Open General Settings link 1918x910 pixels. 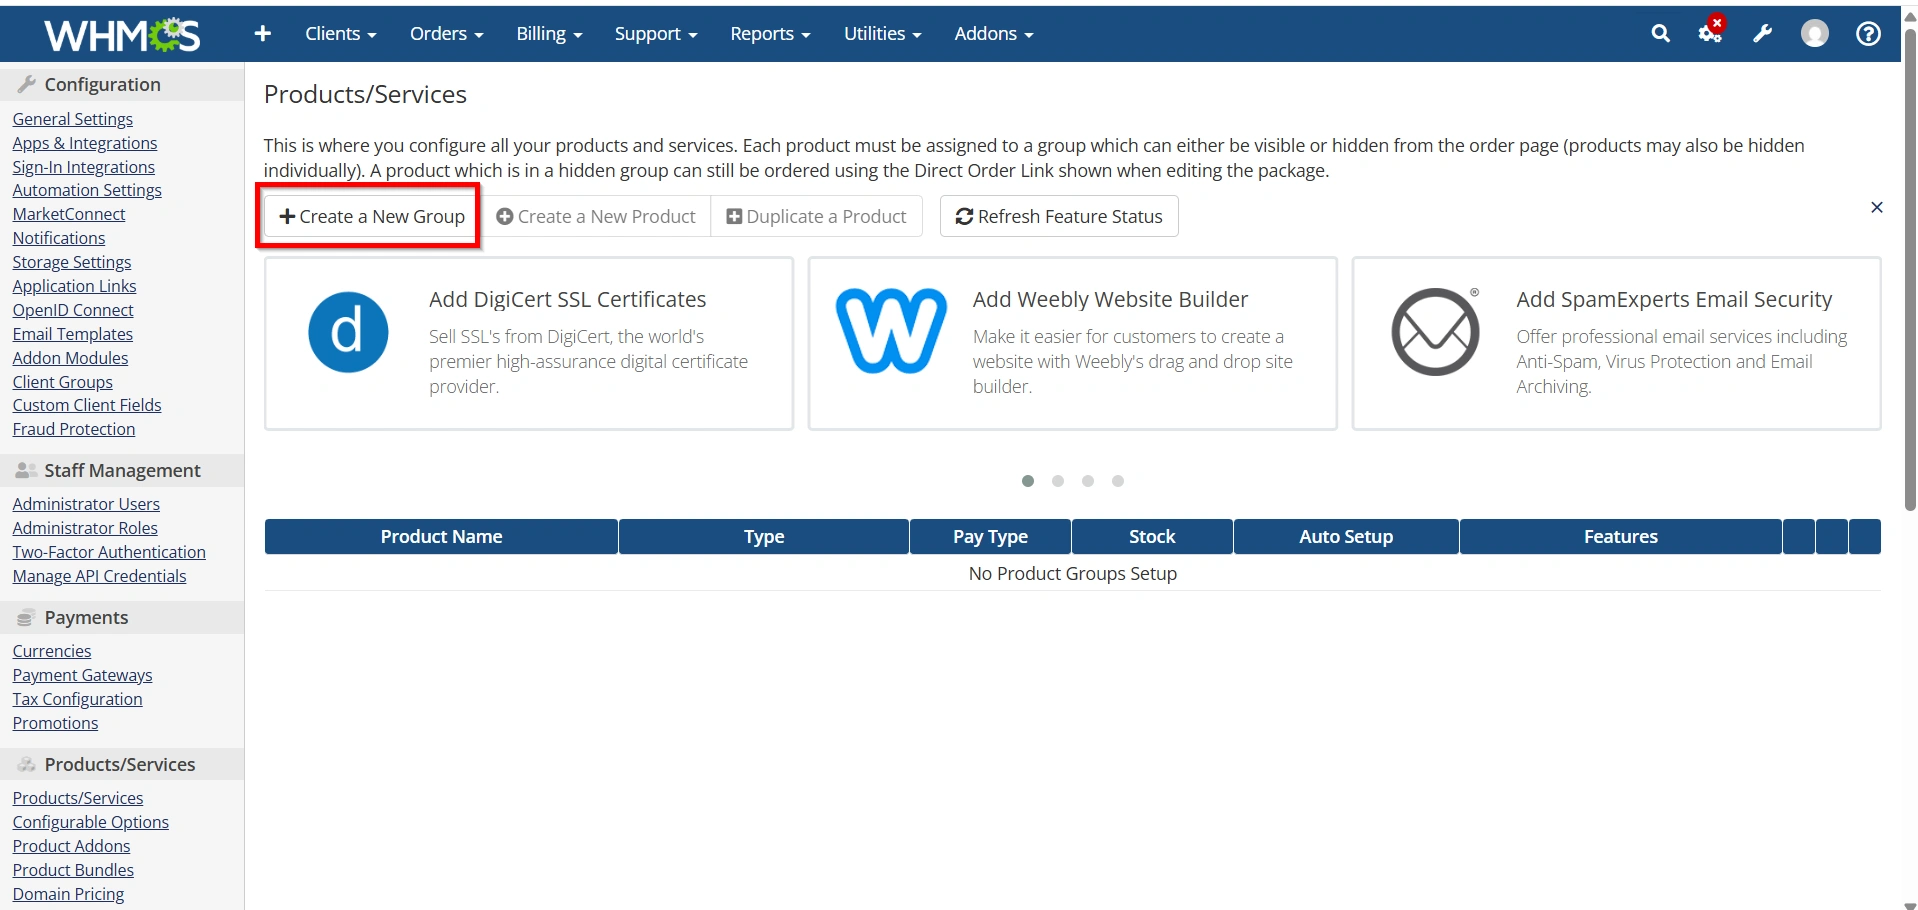pyautogui.click(x=72, y=119)
